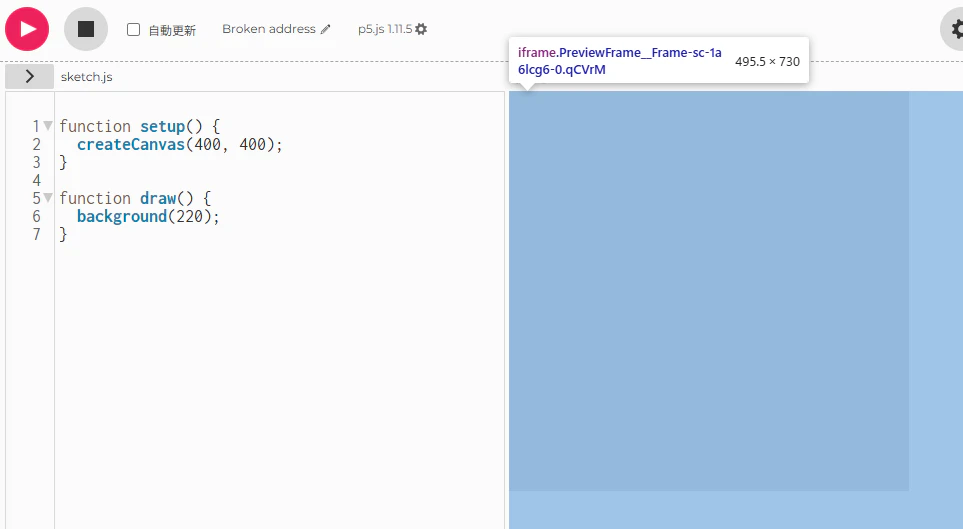Collapse the setup function fold arrow

[x=48, y=126]
